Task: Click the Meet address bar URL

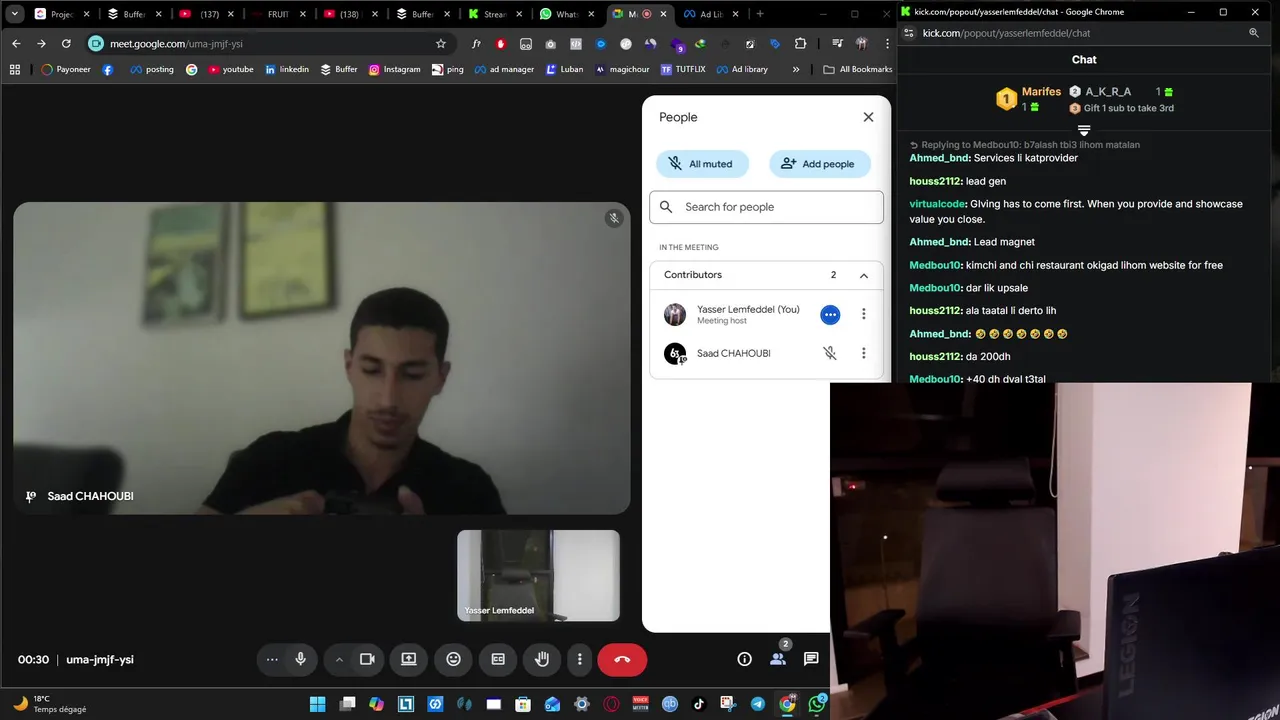Action: (x=176, y=44)
